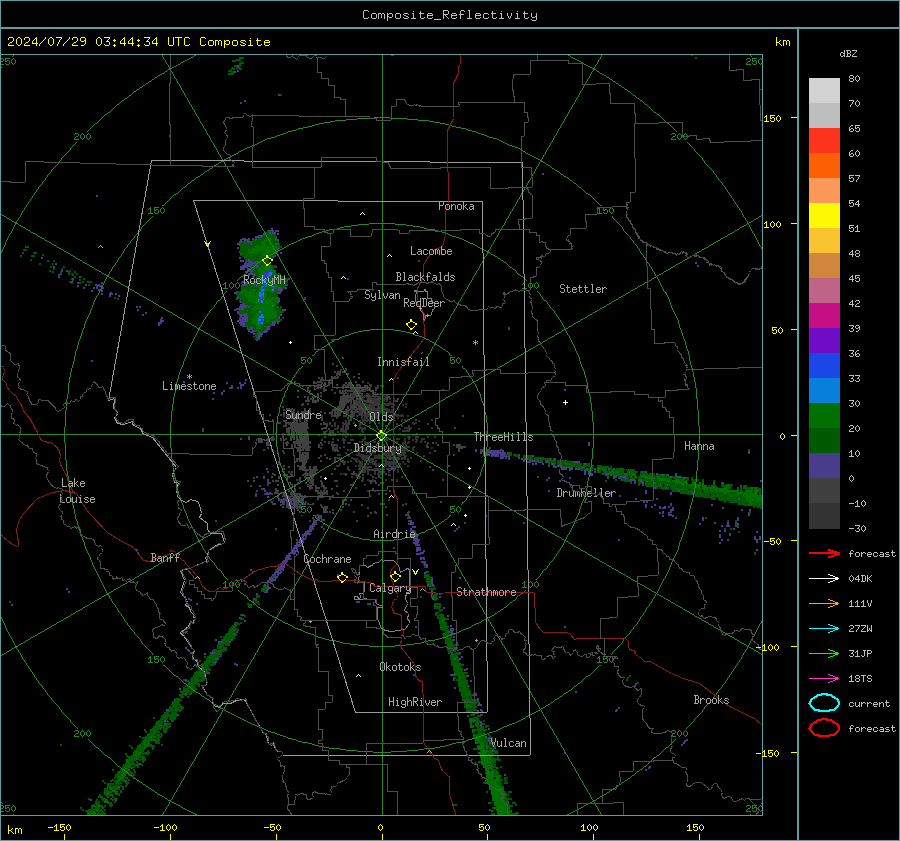Image resolution: width=900 pixels, height=841 pixels.
Task: Click the Okotoks label
Action: point(400,667)
